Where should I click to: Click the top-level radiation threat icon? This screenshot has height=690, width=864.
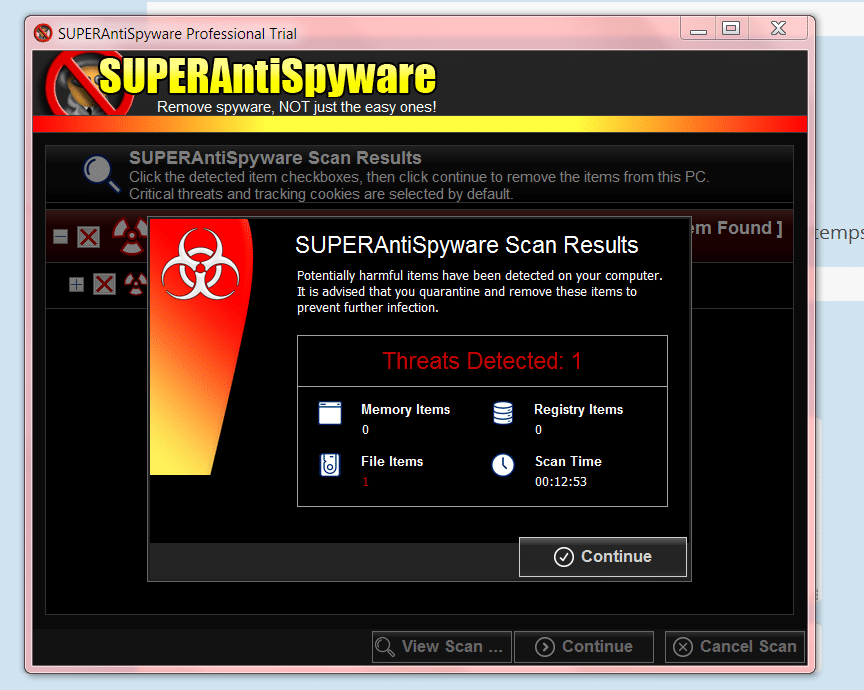pyautogui.click(x=131, y=236)
